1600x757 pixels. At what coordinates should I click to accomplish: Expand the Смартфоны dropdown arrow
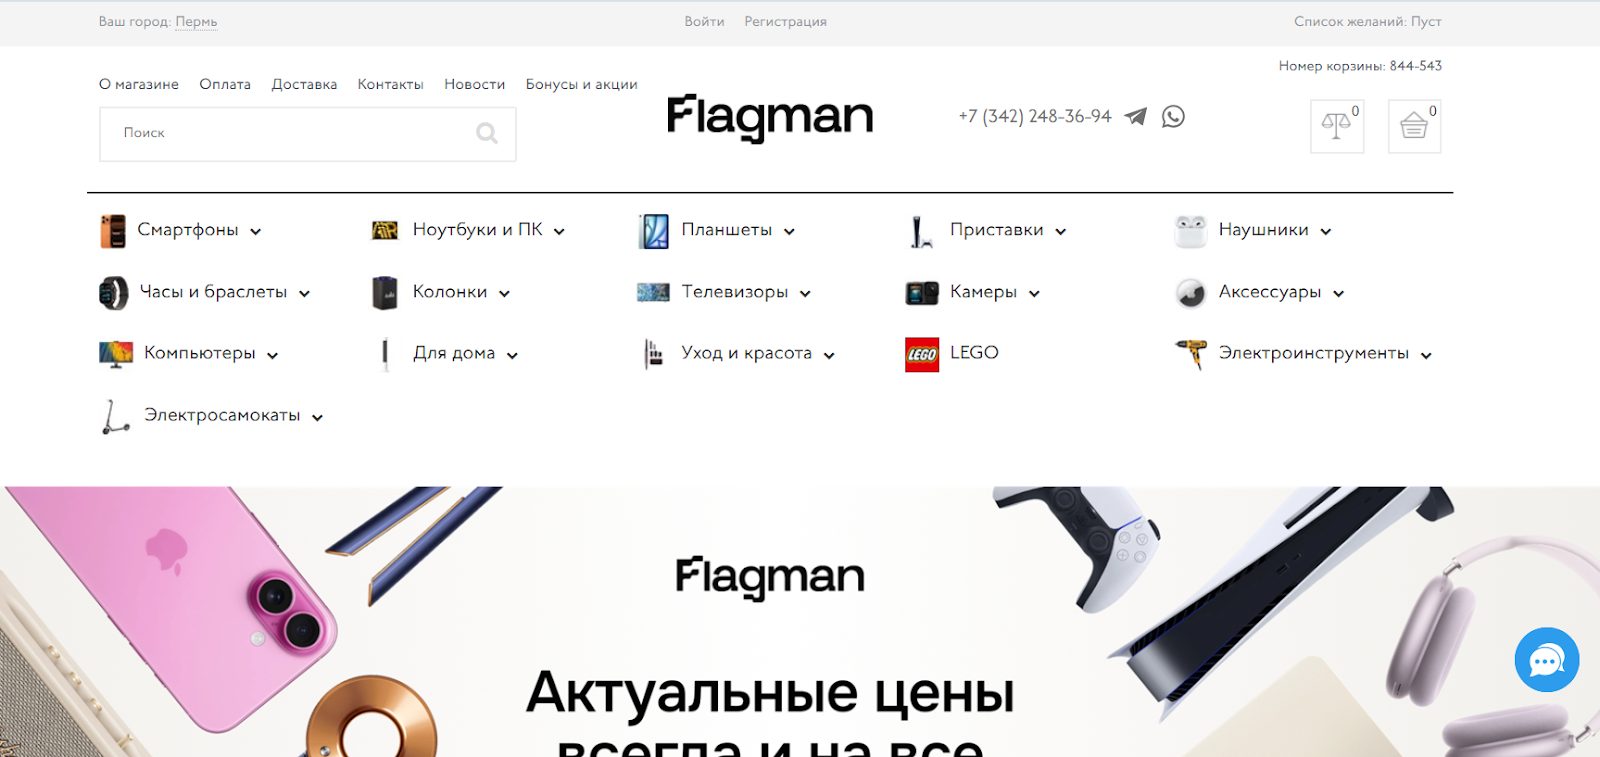[256, 232]
